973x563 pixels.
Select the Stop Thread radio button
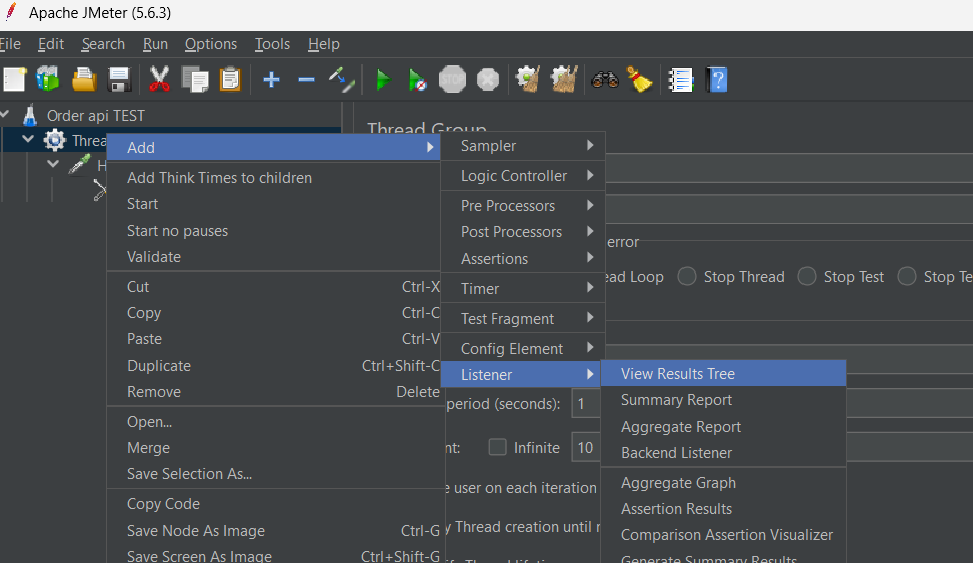(x=687, y=276)
